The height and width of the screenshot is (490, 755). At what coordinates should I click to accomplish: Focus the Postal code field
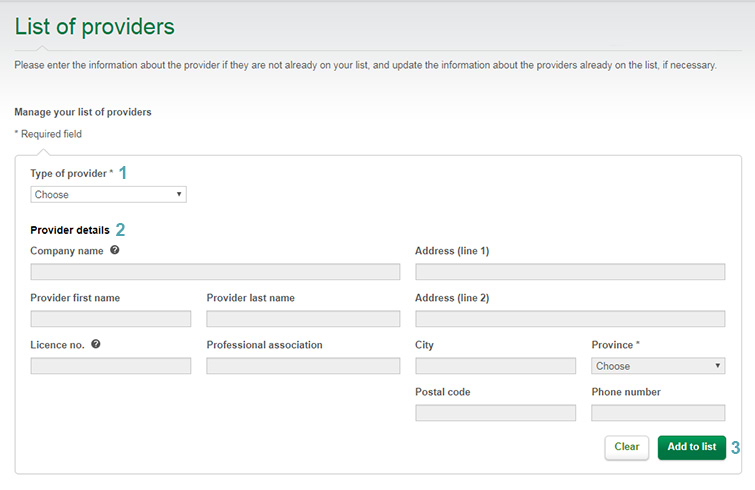pos(495,413)
